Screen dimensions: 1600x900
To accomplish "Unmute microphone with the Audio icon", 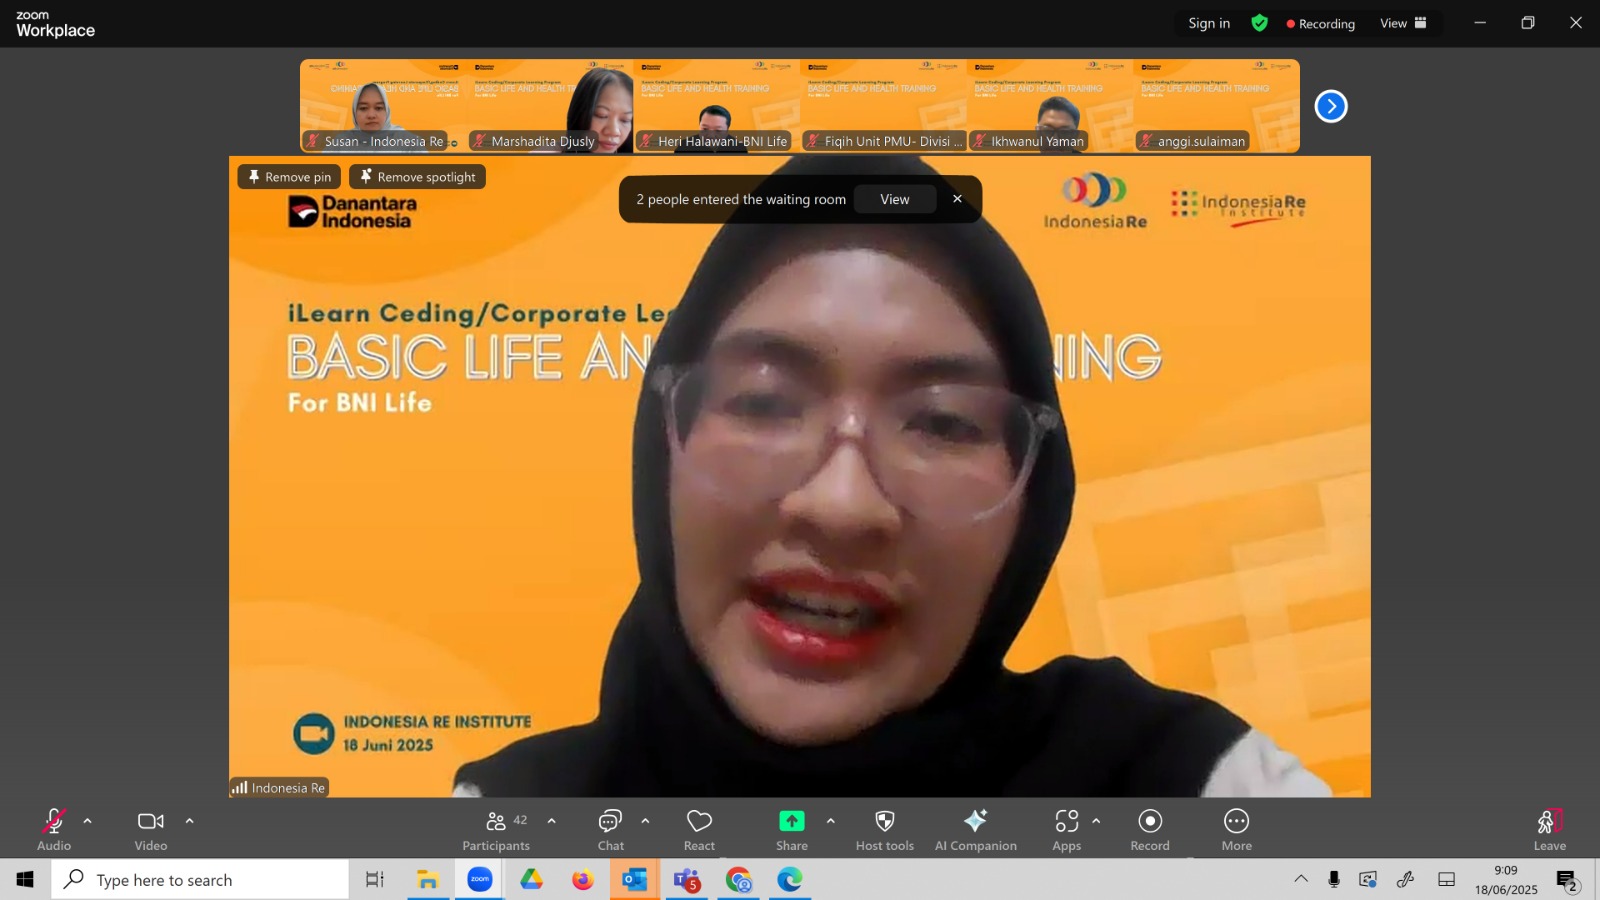I will (x=54, y=829).
